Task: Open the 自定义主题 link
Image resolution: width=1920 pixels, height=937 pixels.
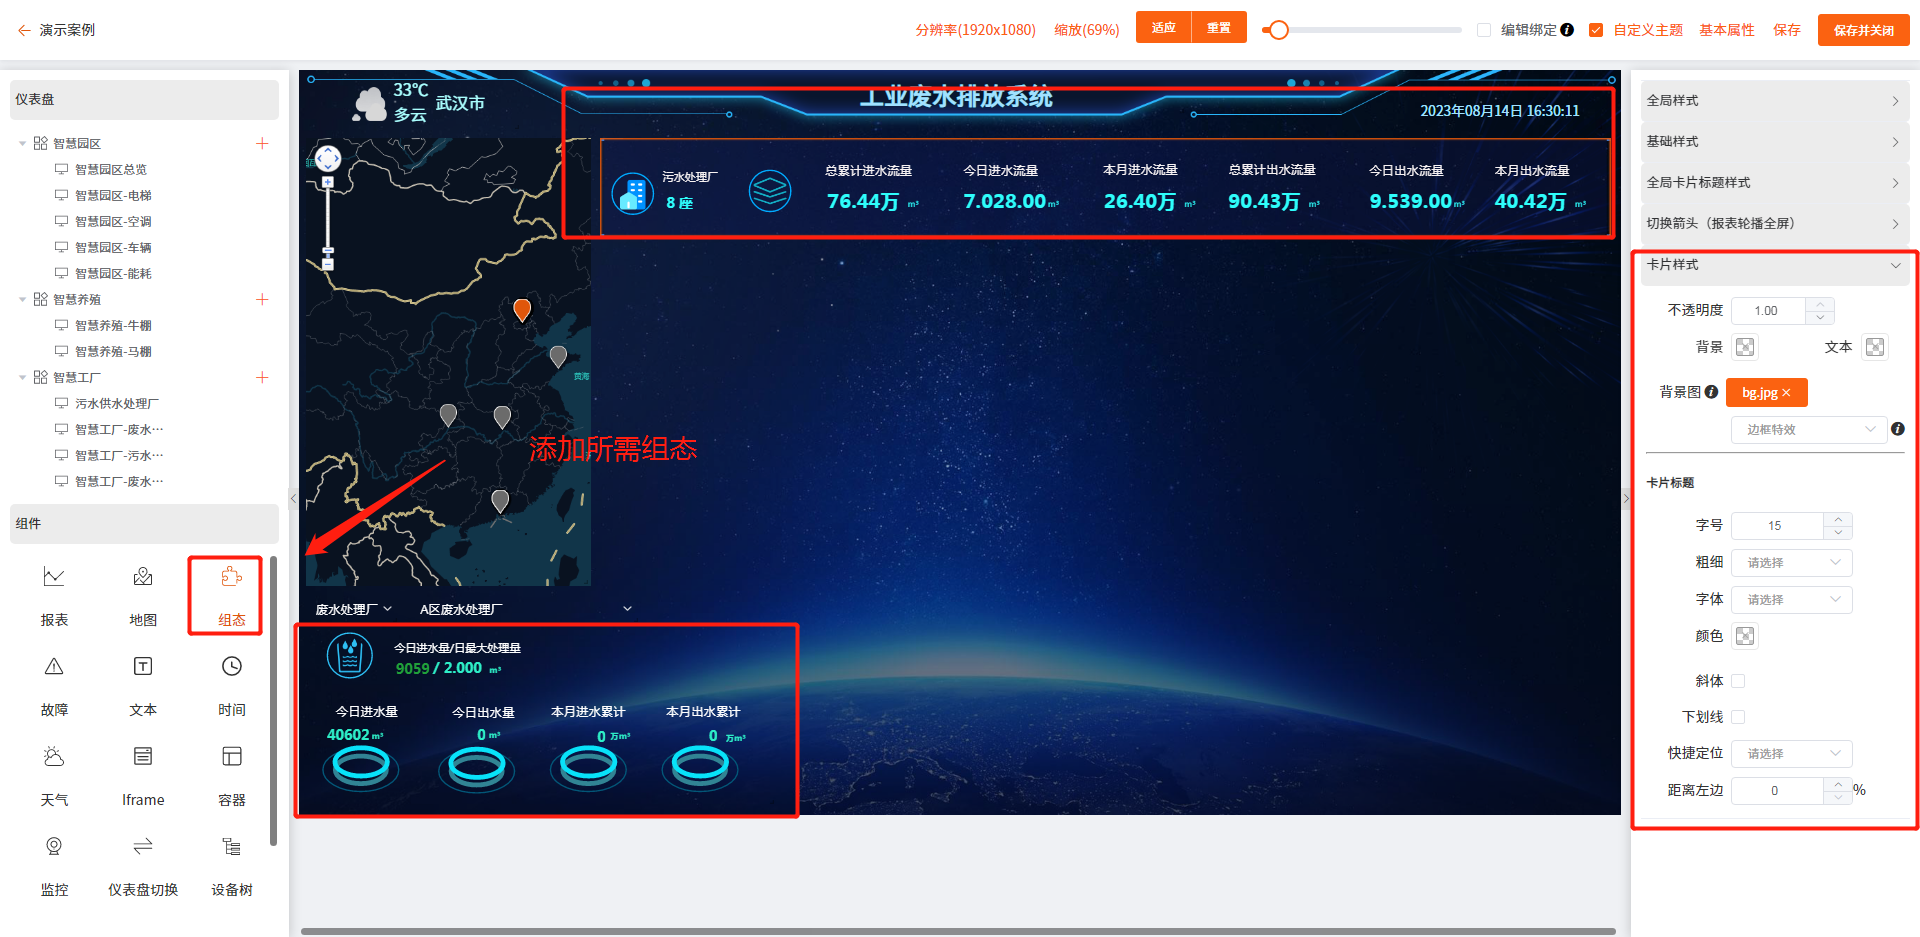Action: click(1648, 30)
